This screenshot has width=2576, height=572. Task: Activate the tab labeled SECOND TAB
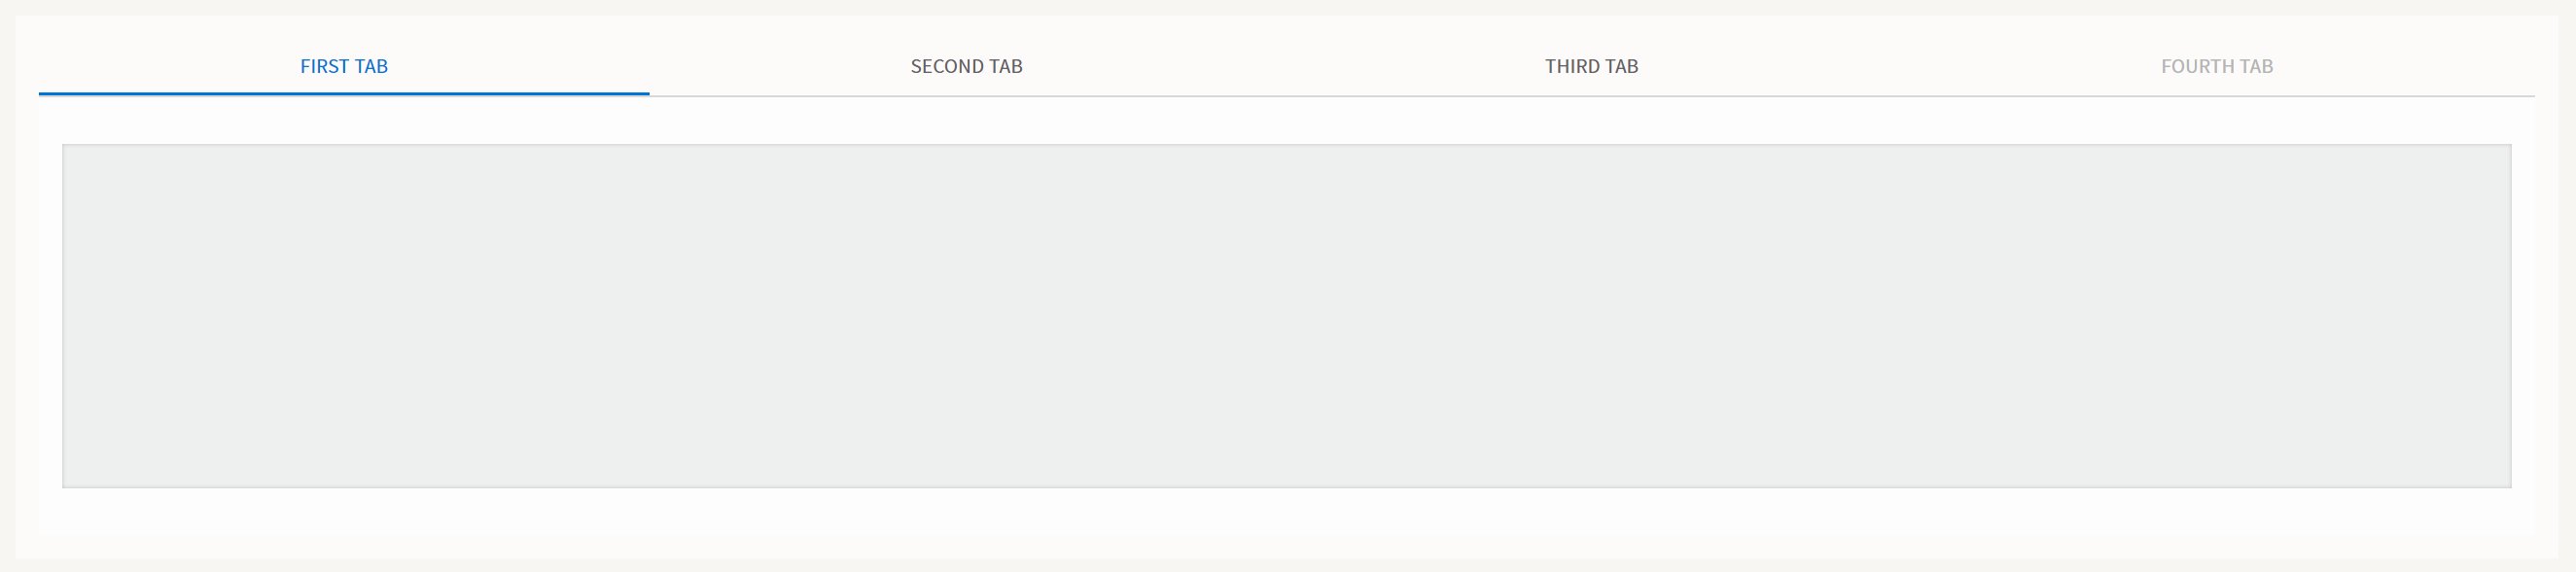pos(966,66)
